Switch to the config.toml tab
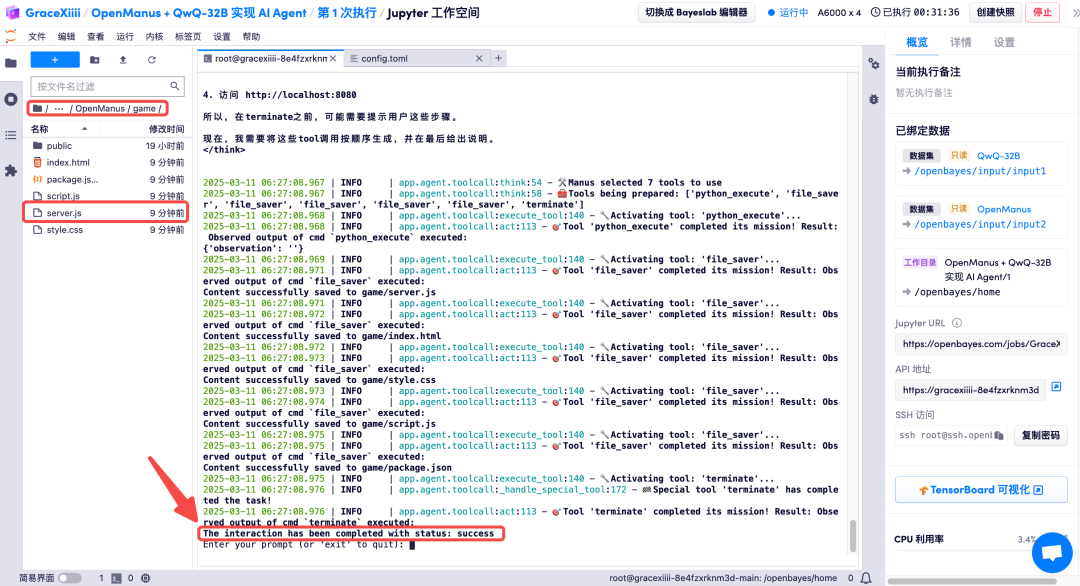Viewport: 1080px width, 586px height. coord(415,59)
